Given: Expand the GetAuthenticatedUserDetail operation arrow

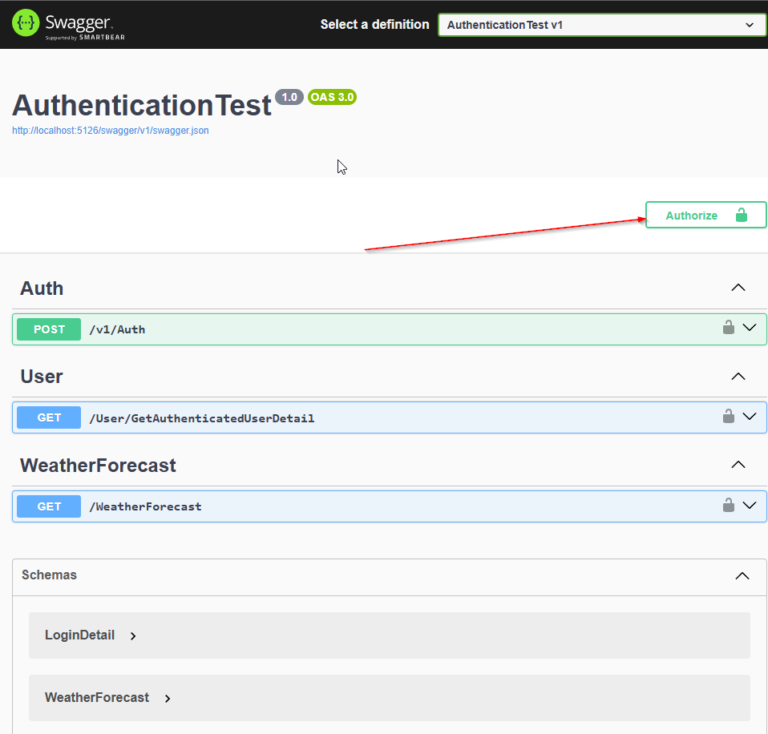Looking at the screenshot, I should [749, 416].
